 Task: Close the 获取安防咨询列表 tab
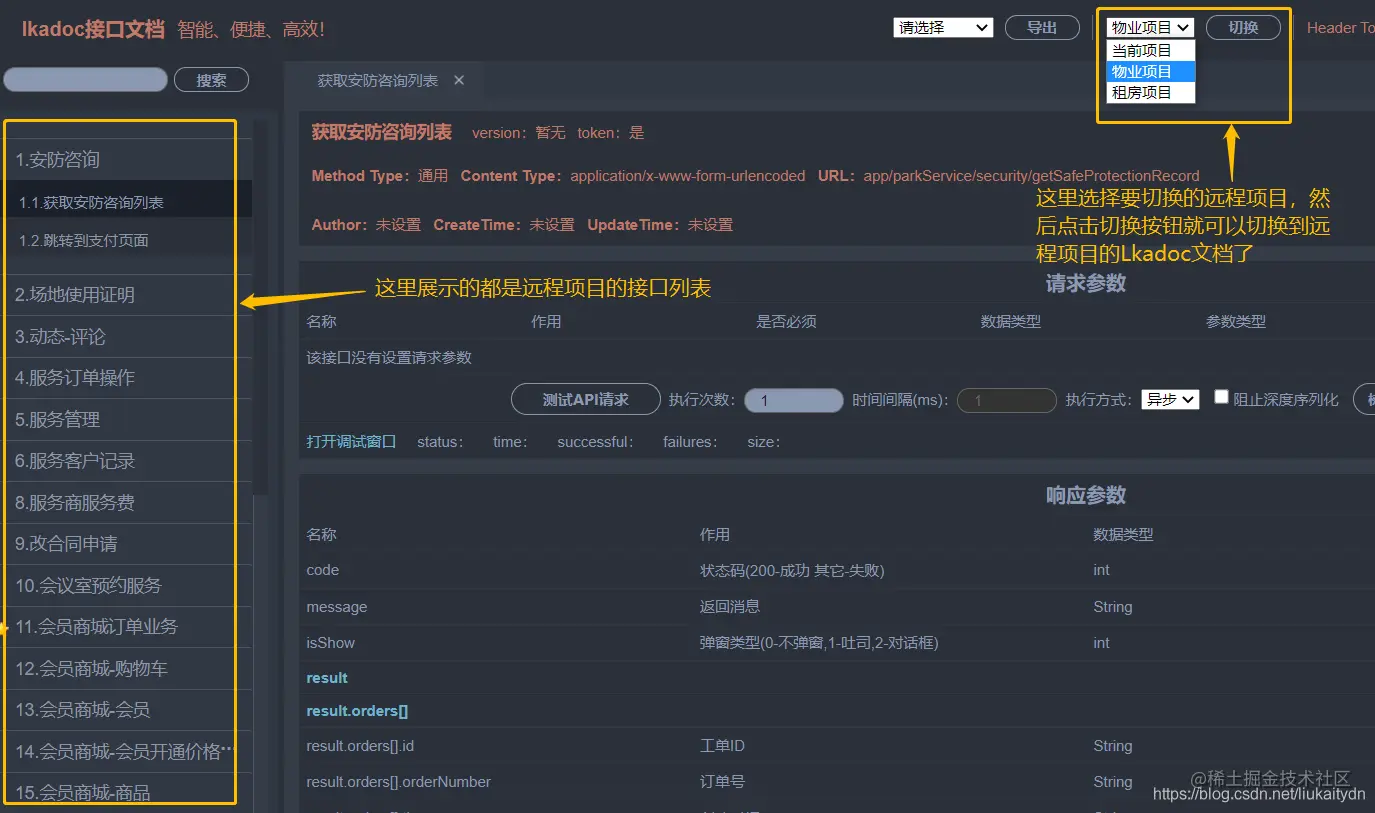[x=458, y=79]
